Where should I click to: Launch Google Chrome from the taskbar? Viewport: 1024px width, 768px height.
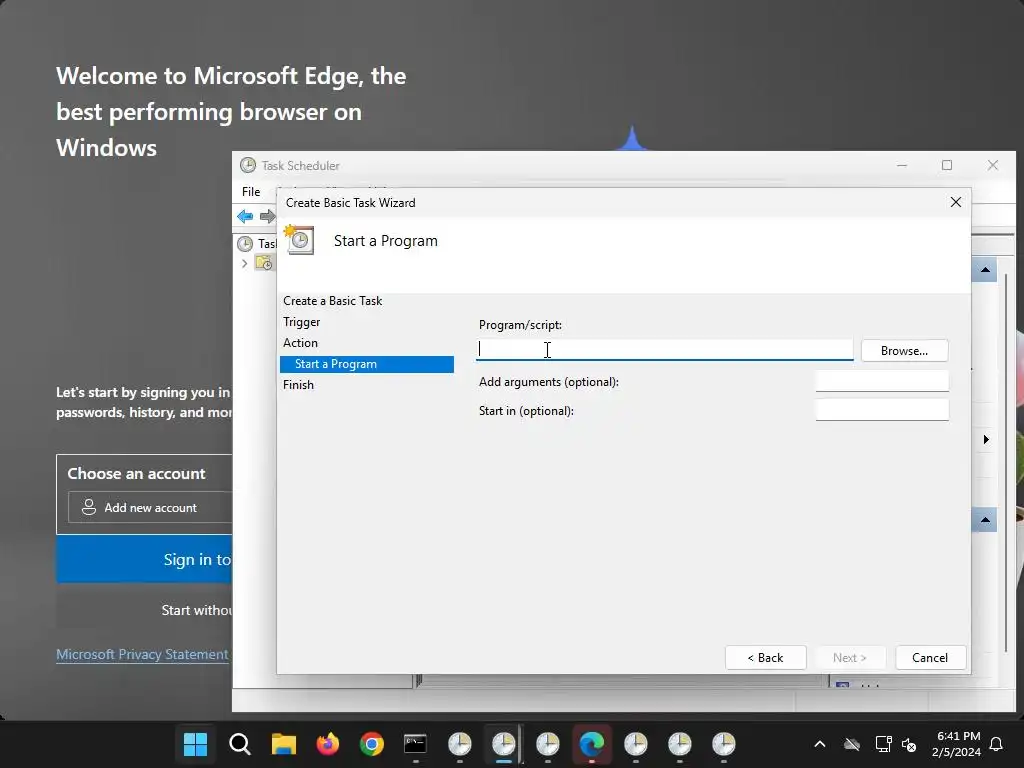click(372, 744)
